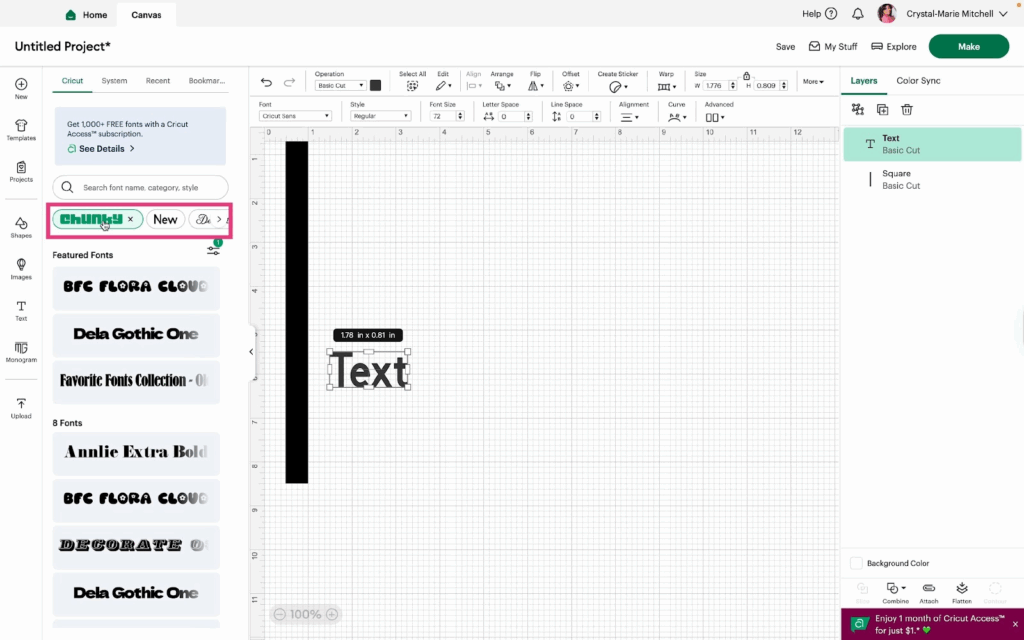The height and width of the screenshot is (640, 1024).
Task: Click the operation color swatch
Action: click(x=376, y=86)
